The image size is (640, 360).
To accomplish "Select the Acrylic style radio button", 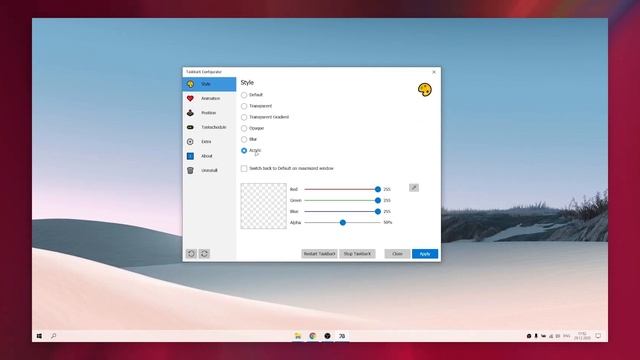I will [x=244, y=151].
